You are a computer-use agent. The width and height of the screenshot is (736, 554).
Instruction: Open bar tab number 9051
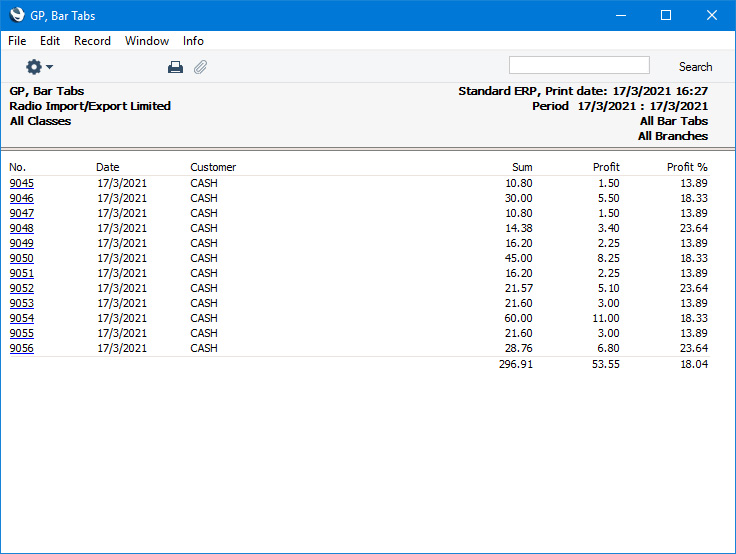[22, 273]
